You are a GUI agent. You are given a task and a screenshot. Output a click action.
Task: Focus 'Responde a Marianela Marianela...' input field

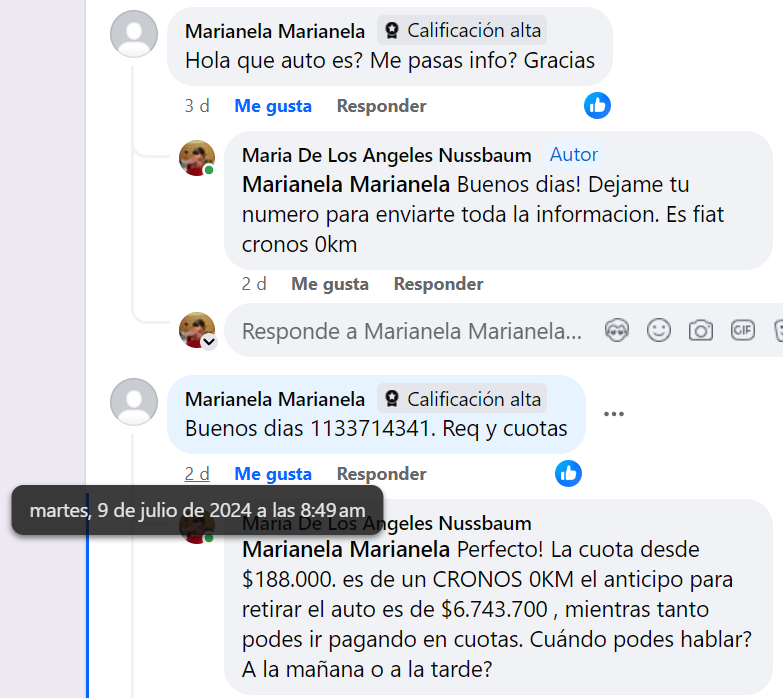tap(412, 331)
